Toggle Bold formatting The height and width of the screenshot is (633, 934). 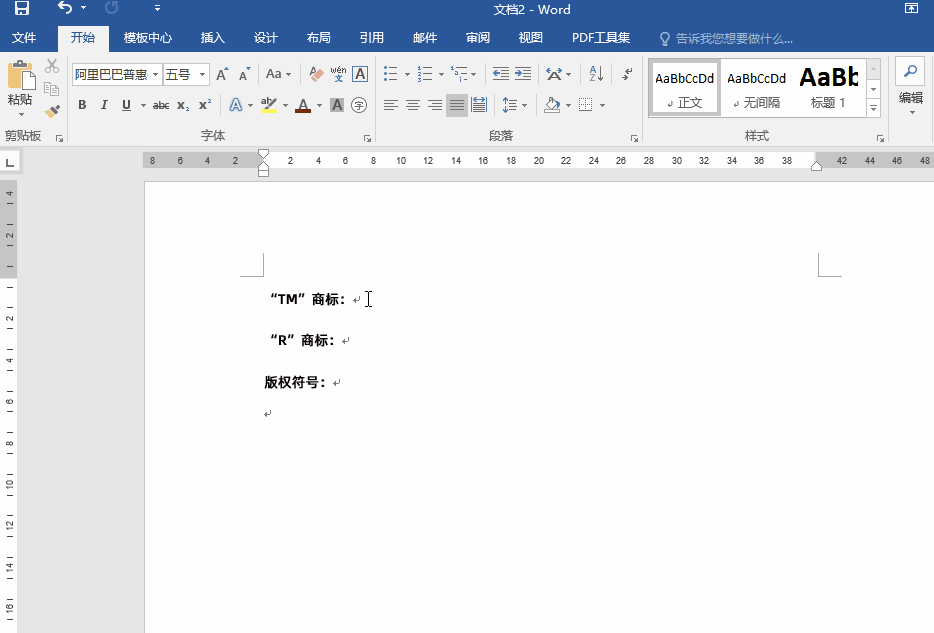coord(82,105)
